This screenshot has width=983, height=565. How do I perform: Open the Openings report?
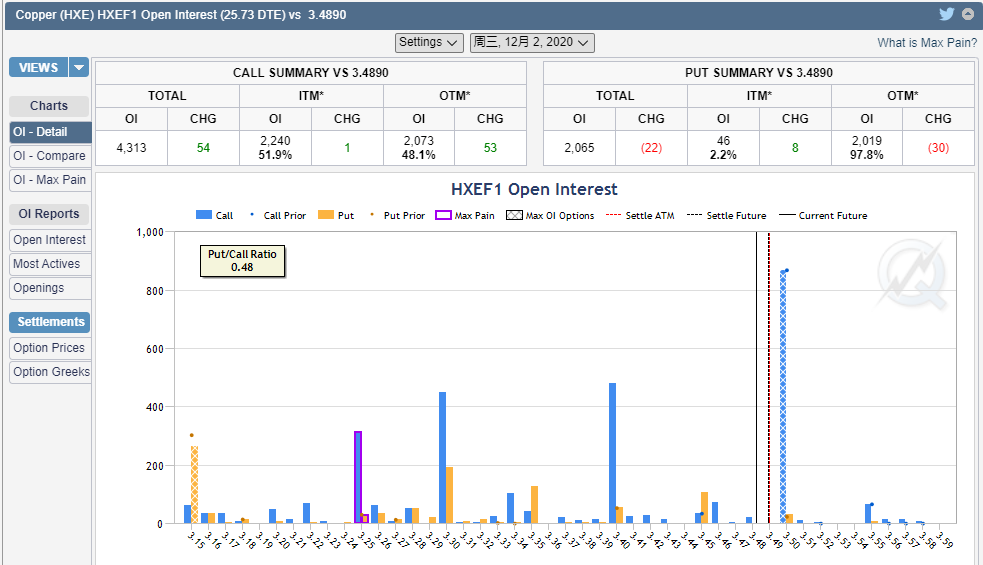50,288
